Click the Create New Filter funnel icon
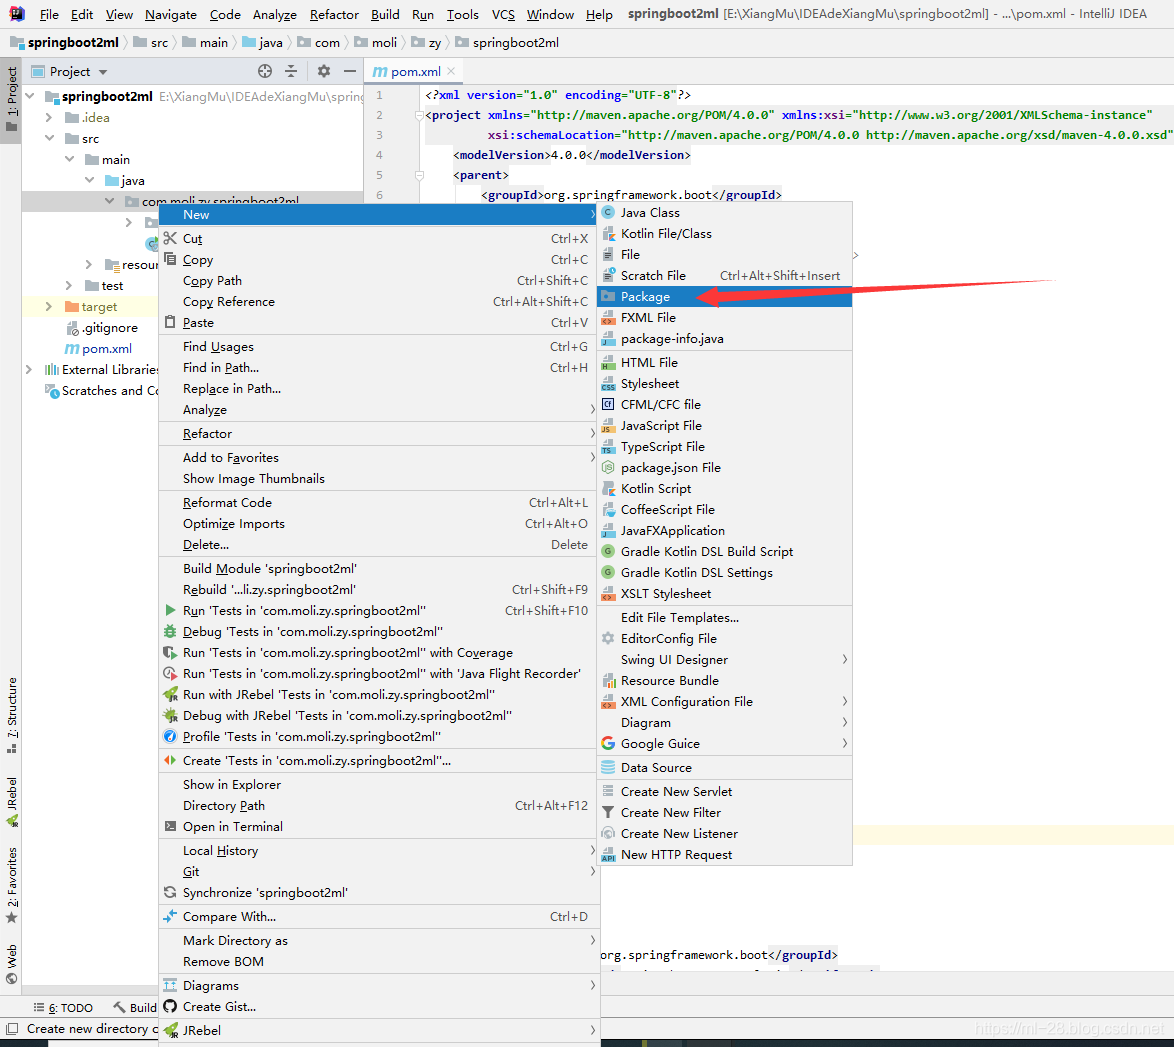The width and height of the screenshot is (1174, 1047). 609,813
